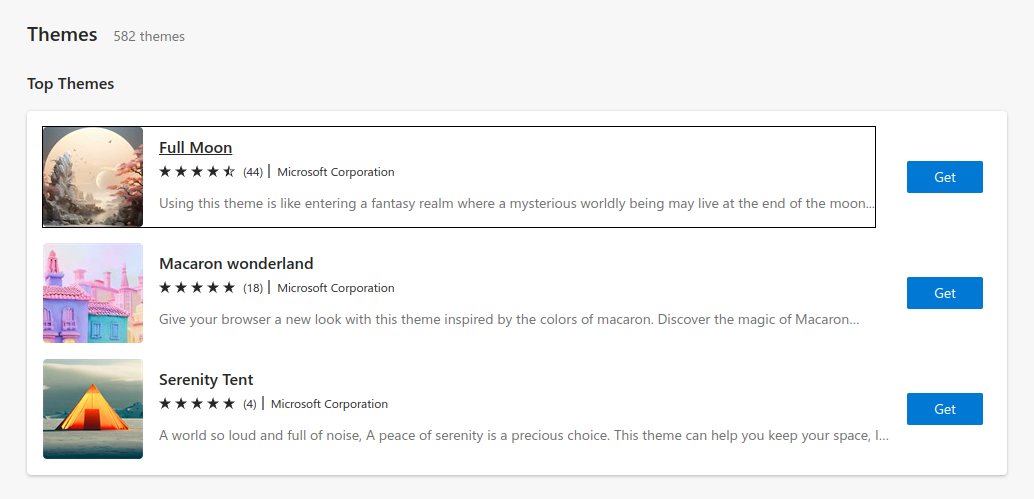Get the Macaron wonderland theme
Viewport: 1034px width, 499px height.
tap(944, 293)
